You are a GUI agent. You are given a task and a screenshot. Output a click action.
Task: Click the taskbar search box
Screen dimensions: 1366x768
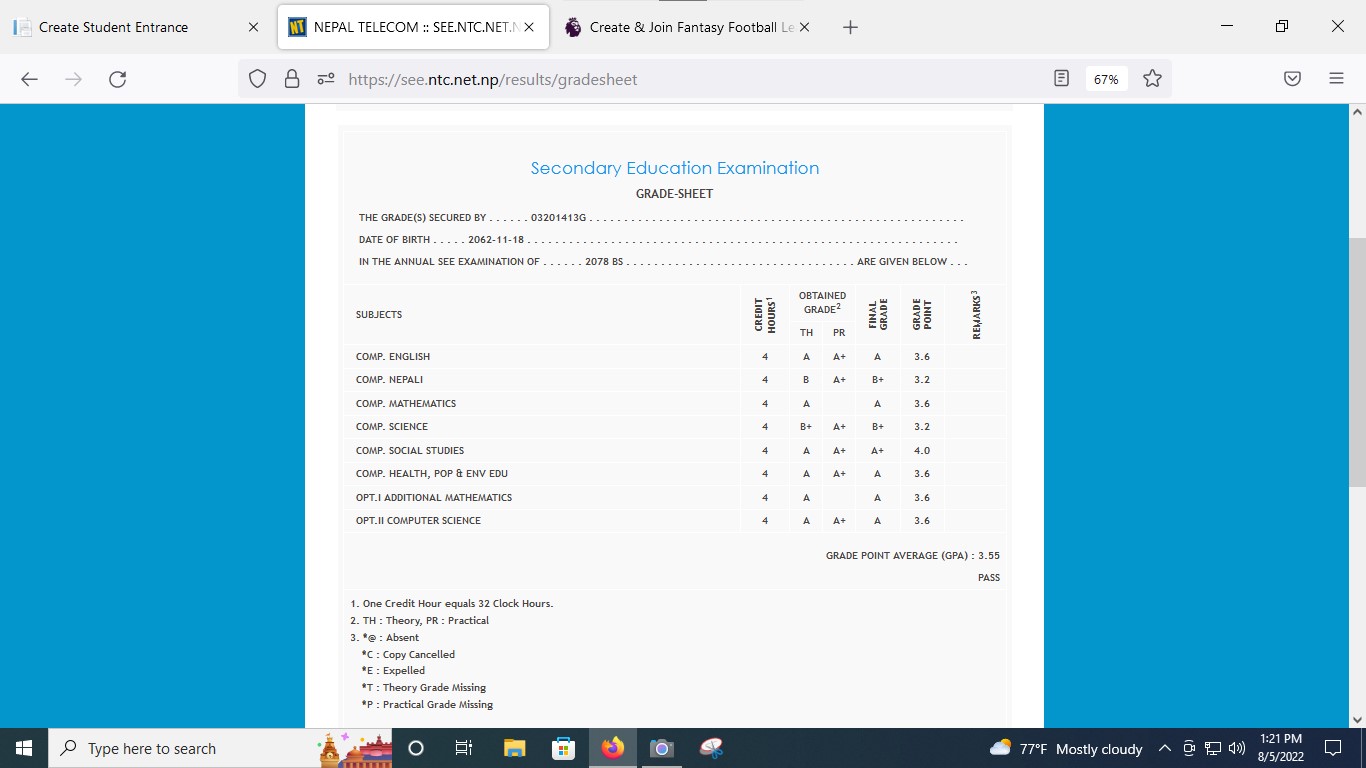180,748
